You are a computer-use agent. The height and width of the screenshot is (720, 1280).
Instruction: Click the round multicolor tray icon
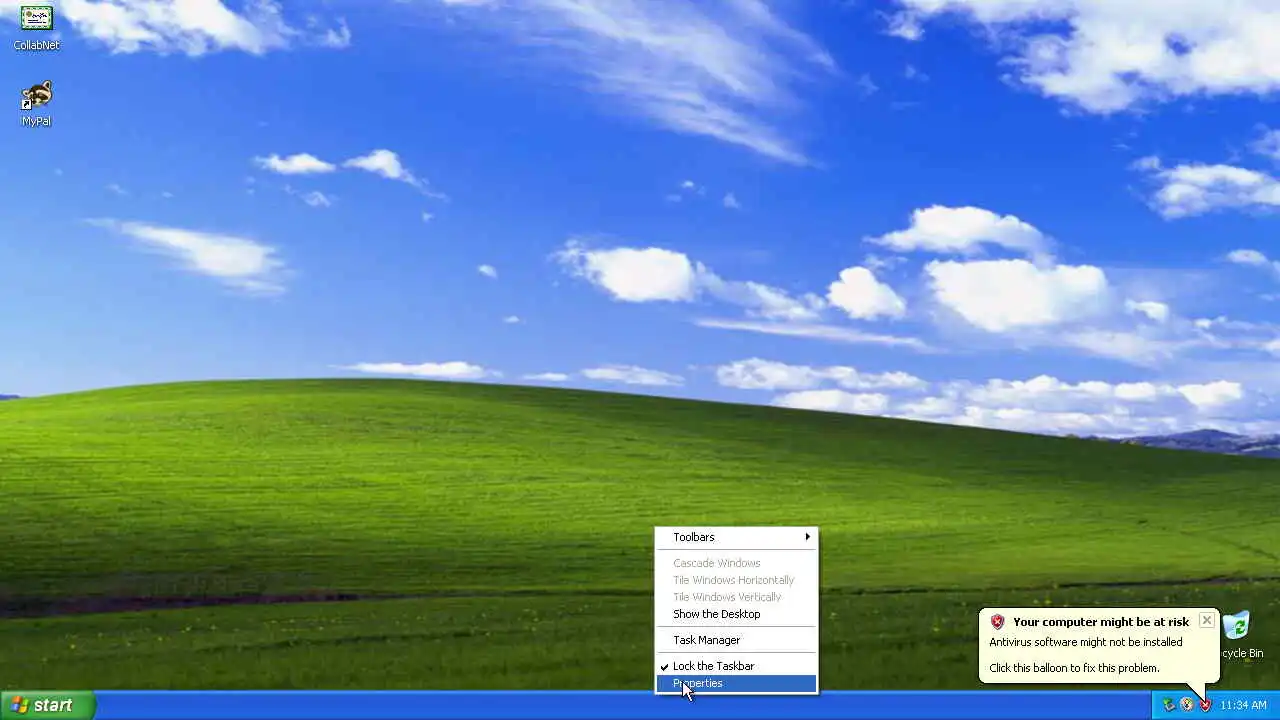[1186, 705]
